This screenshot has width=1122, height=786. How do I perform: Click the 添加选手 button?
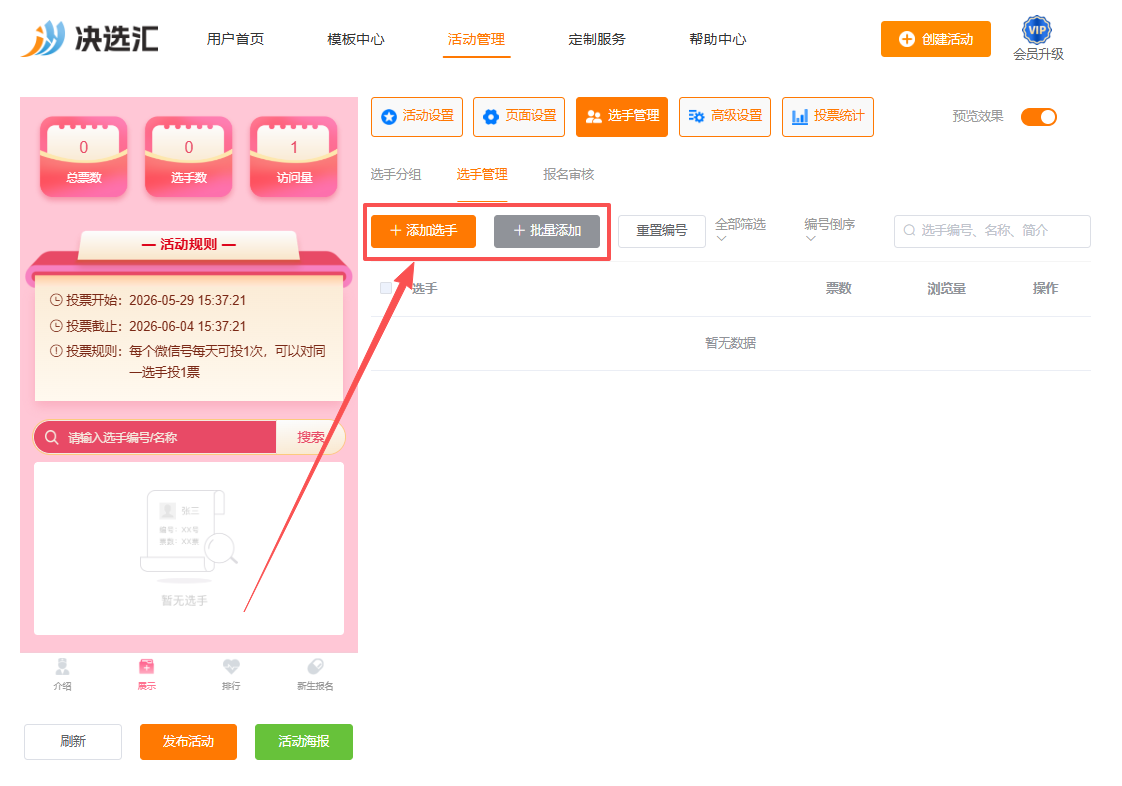(x=424, y=231)
